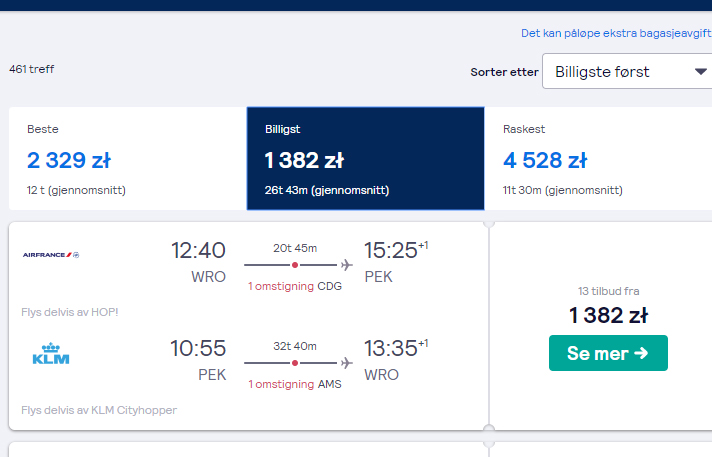The width and height of the screenshot is (712, 457).
Task: Click the 'Sorter etter' label
Action: [x=504, y=72]
